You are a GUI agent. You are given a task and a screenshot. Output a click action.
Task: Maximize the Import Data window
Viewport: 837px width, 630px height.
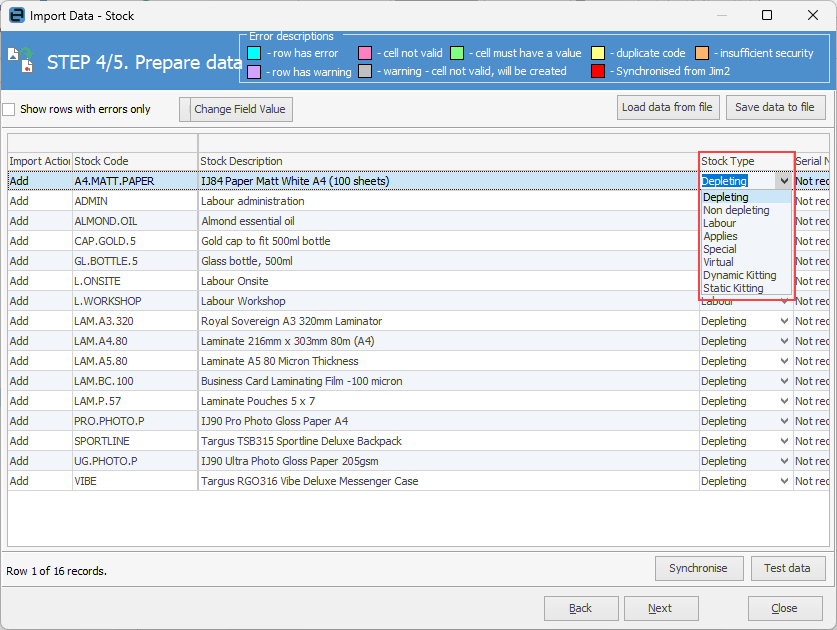coord(767,15)
